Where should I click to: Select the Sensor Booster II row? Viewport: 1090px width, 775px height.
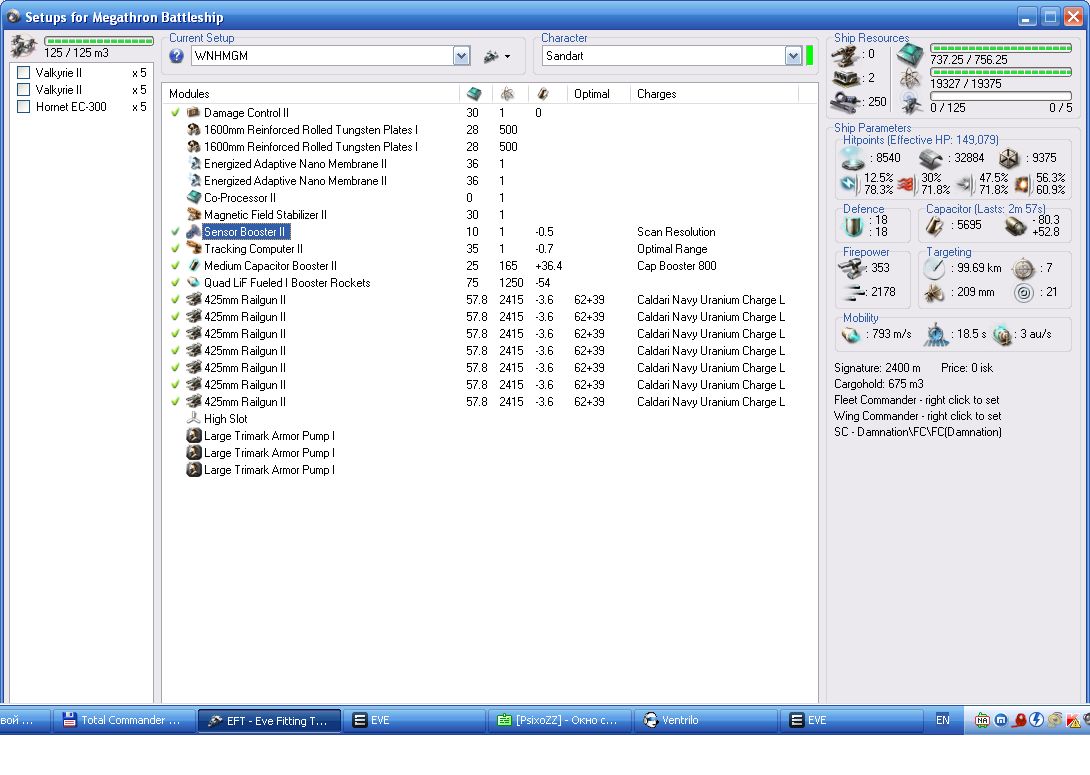490,231
